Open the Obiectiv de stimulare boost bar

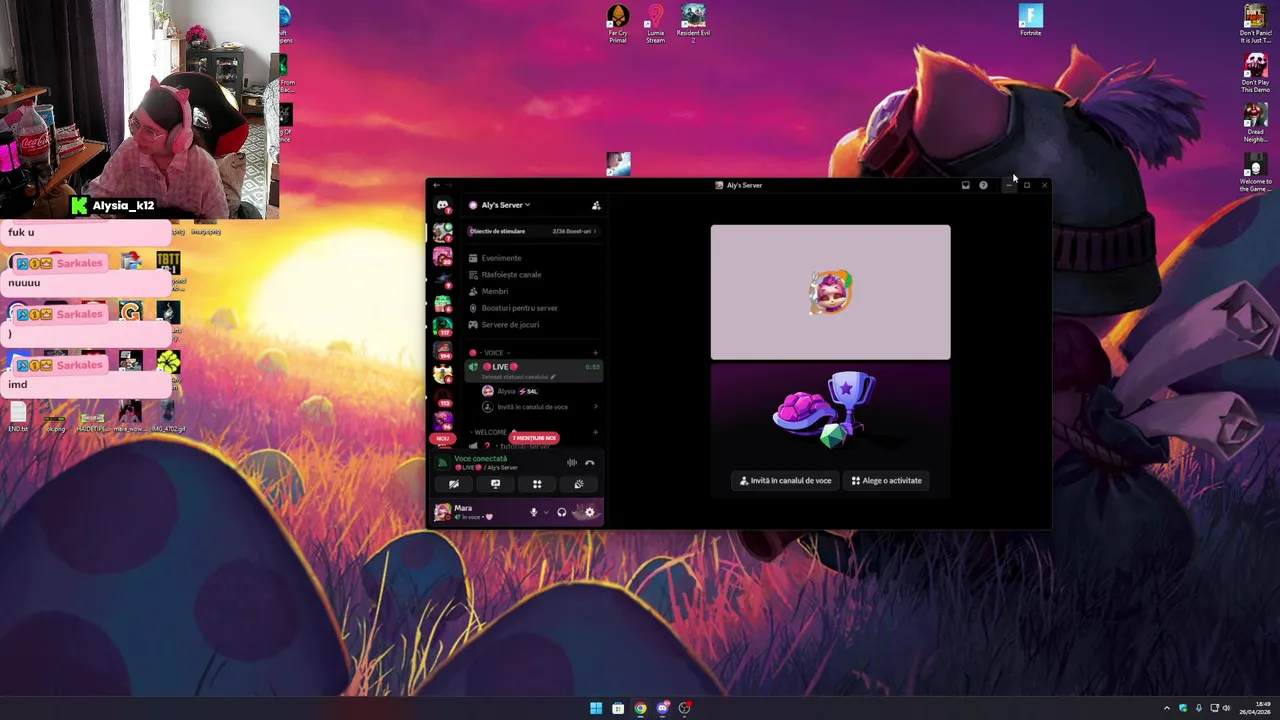click(x=533, y=231)
